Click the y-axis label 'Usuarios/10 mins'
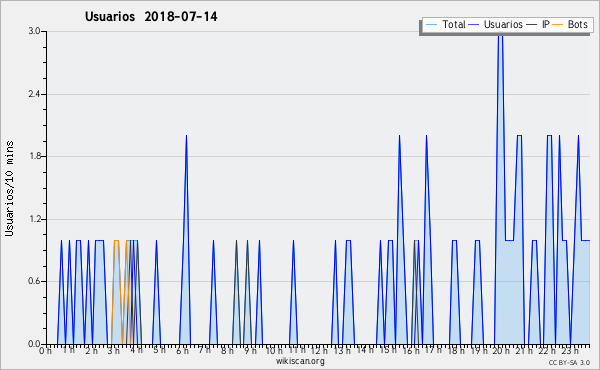Screen dimensions: 600x370 coord(9,188)
